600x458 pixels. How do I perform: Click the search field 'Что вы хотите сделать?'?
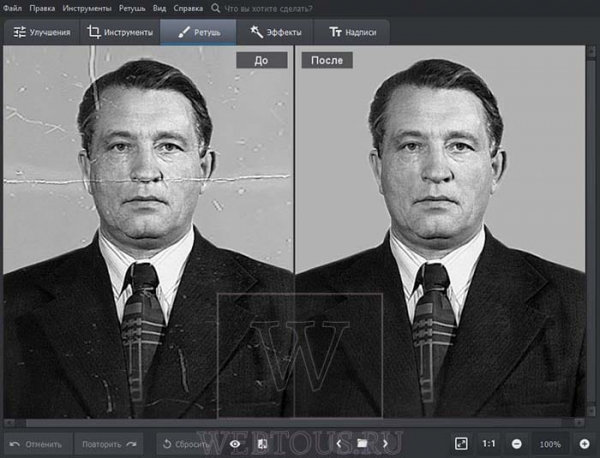coord(268,8)
